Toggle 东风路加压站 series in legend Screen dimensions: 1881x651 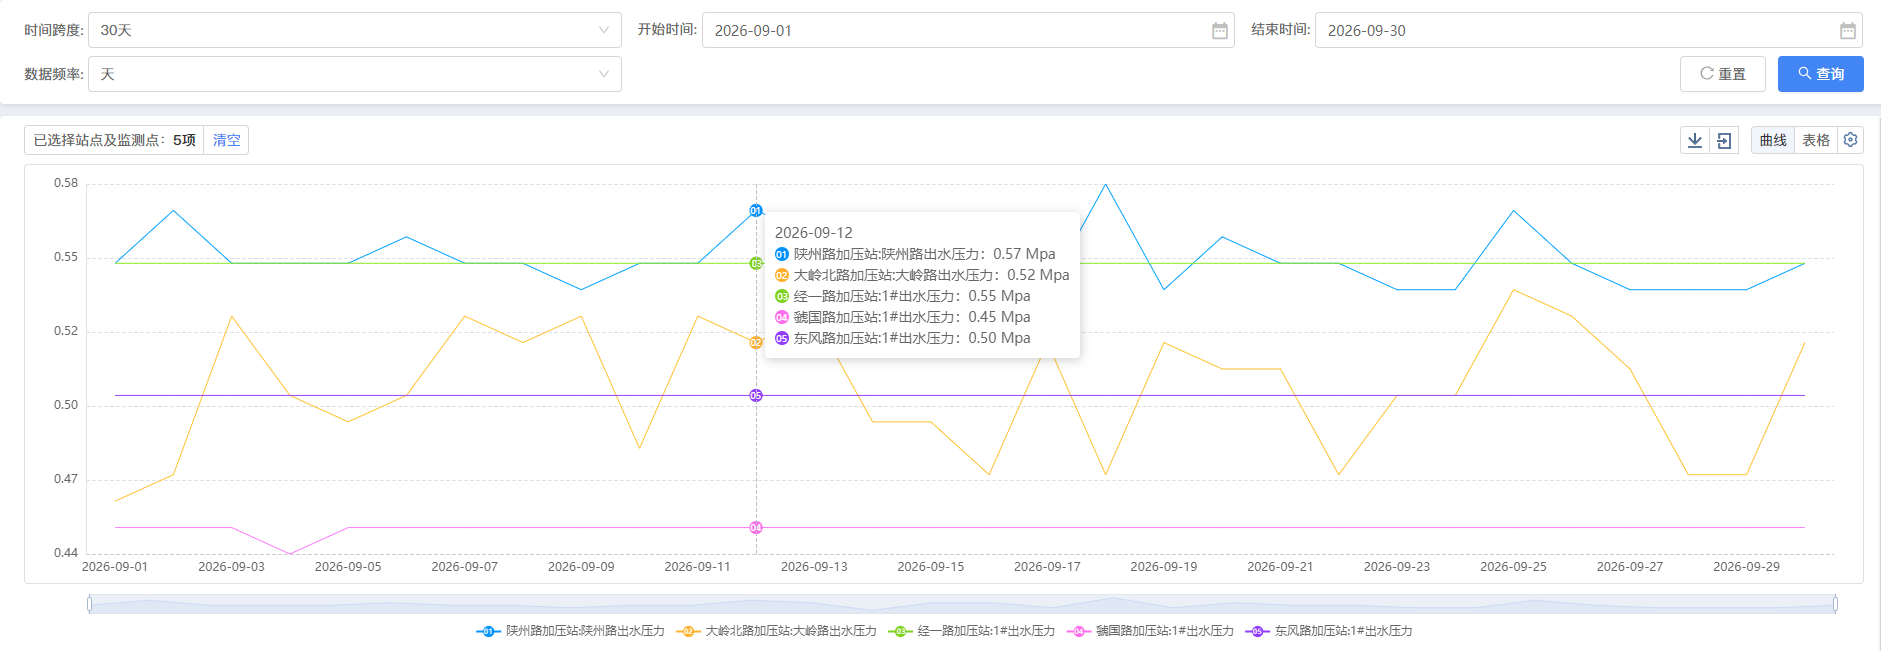[x=1328, y=631]
